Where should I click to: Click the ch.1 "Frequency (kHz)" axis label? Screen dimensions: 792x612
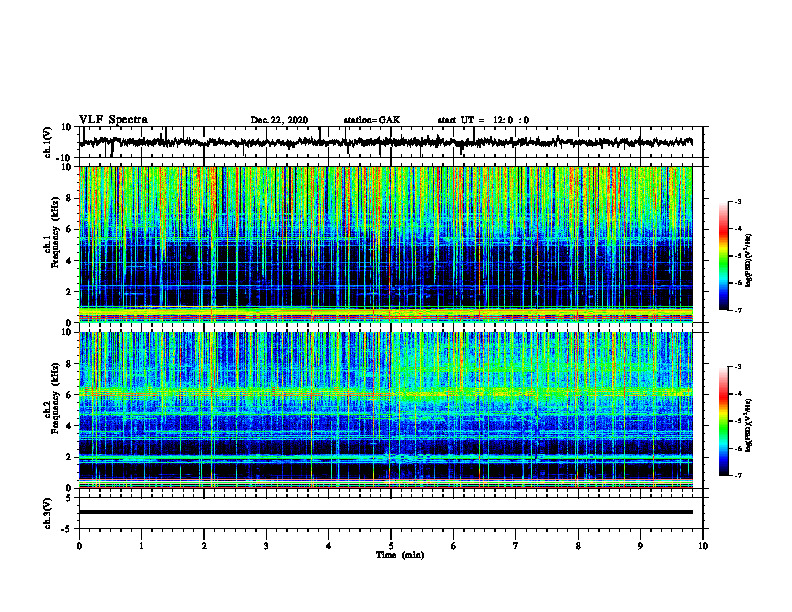click(55, 233)
